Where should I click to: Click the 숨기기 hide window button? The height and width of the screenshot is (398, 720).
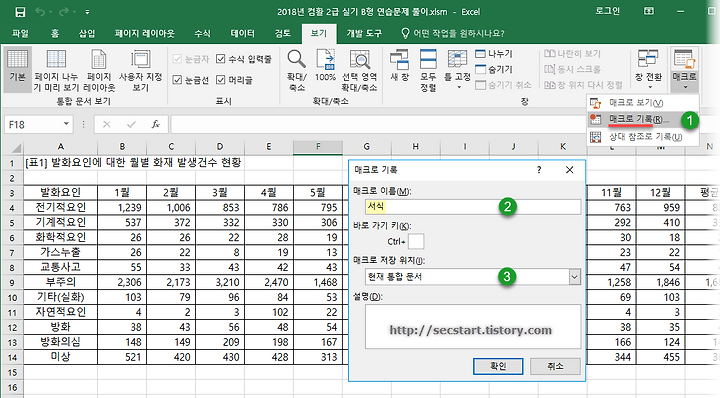click(x=494, y=69)
